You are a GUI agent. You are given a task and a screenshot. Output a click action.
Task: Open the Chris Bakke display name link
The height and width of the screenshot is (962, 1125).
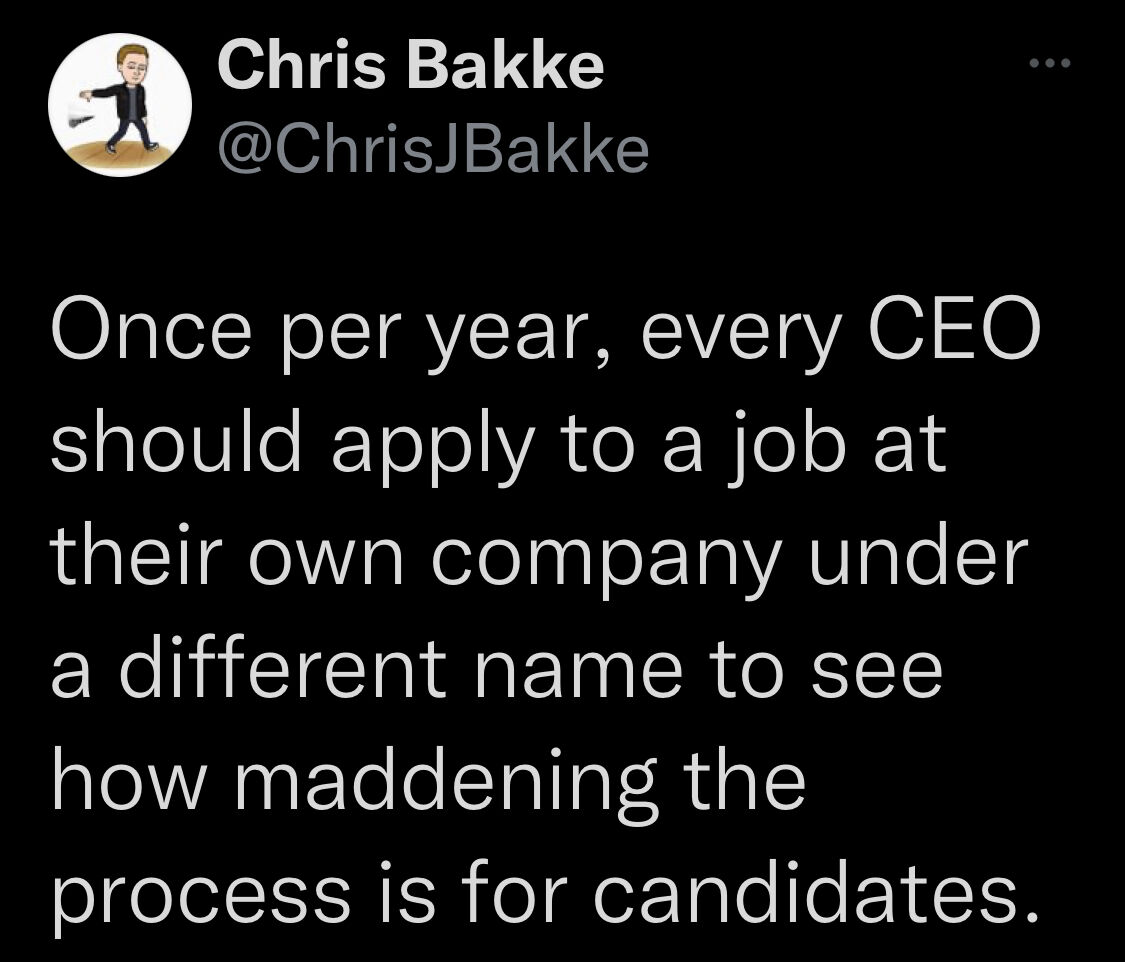410,63
